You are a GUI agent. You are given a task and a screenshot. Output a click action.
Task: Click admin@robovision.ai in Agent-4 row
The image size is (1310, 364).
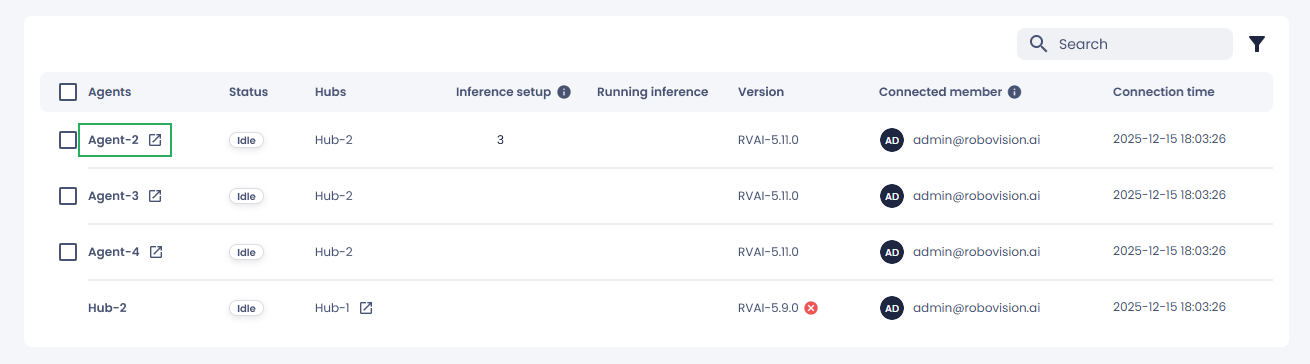click(x=976, y=252)
